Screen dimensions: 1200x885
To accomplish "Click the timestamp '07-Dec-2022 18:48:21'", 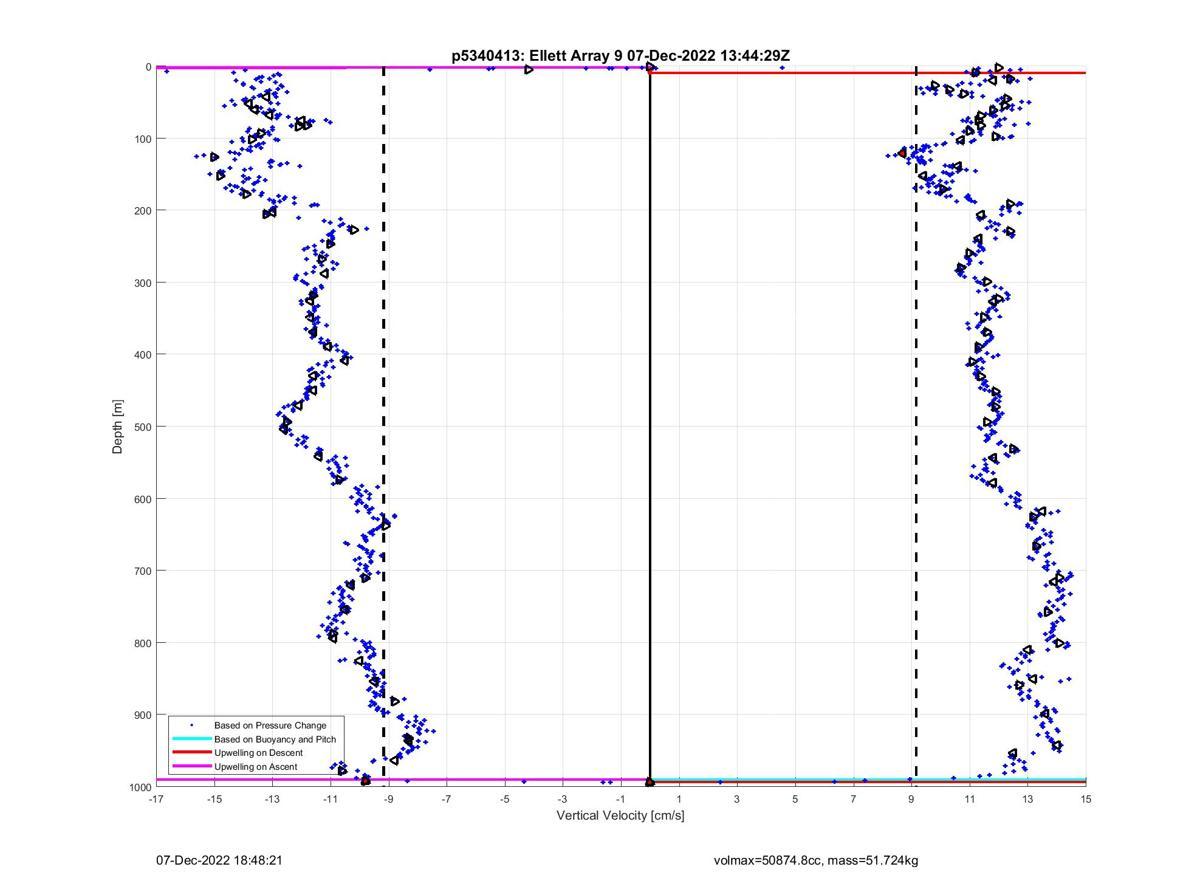I will (219, 860).
